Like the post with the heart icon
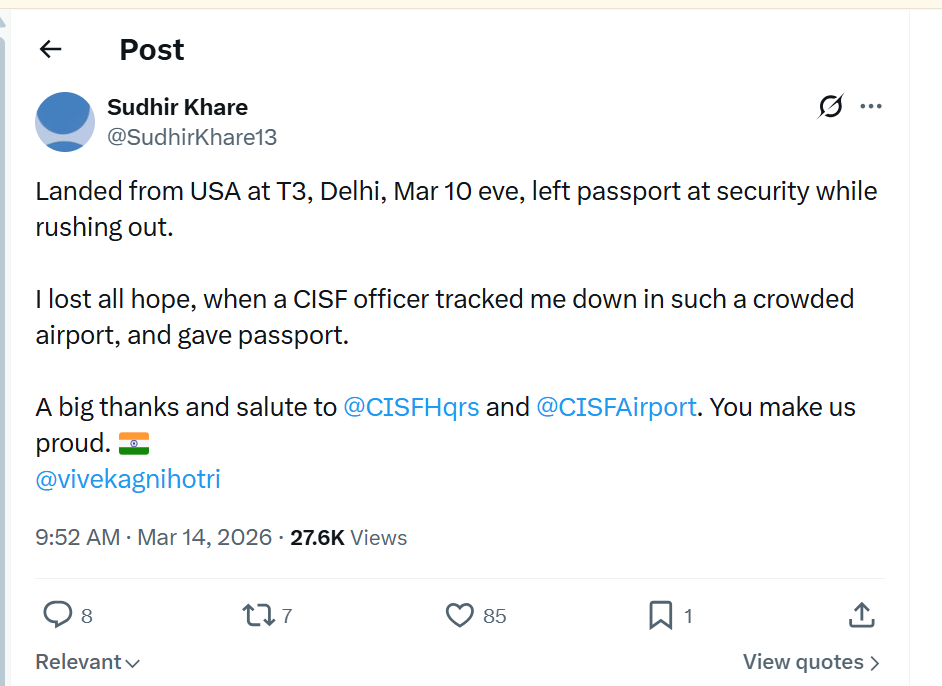942x686 pixels. click(x=459, y=615)
